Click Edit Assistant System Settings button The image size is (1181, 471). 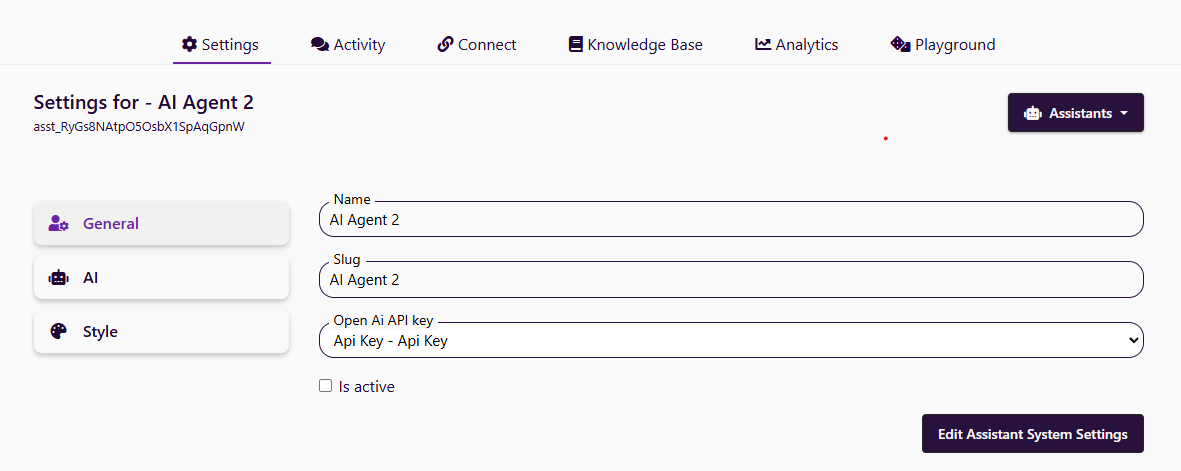point(1033,434)
